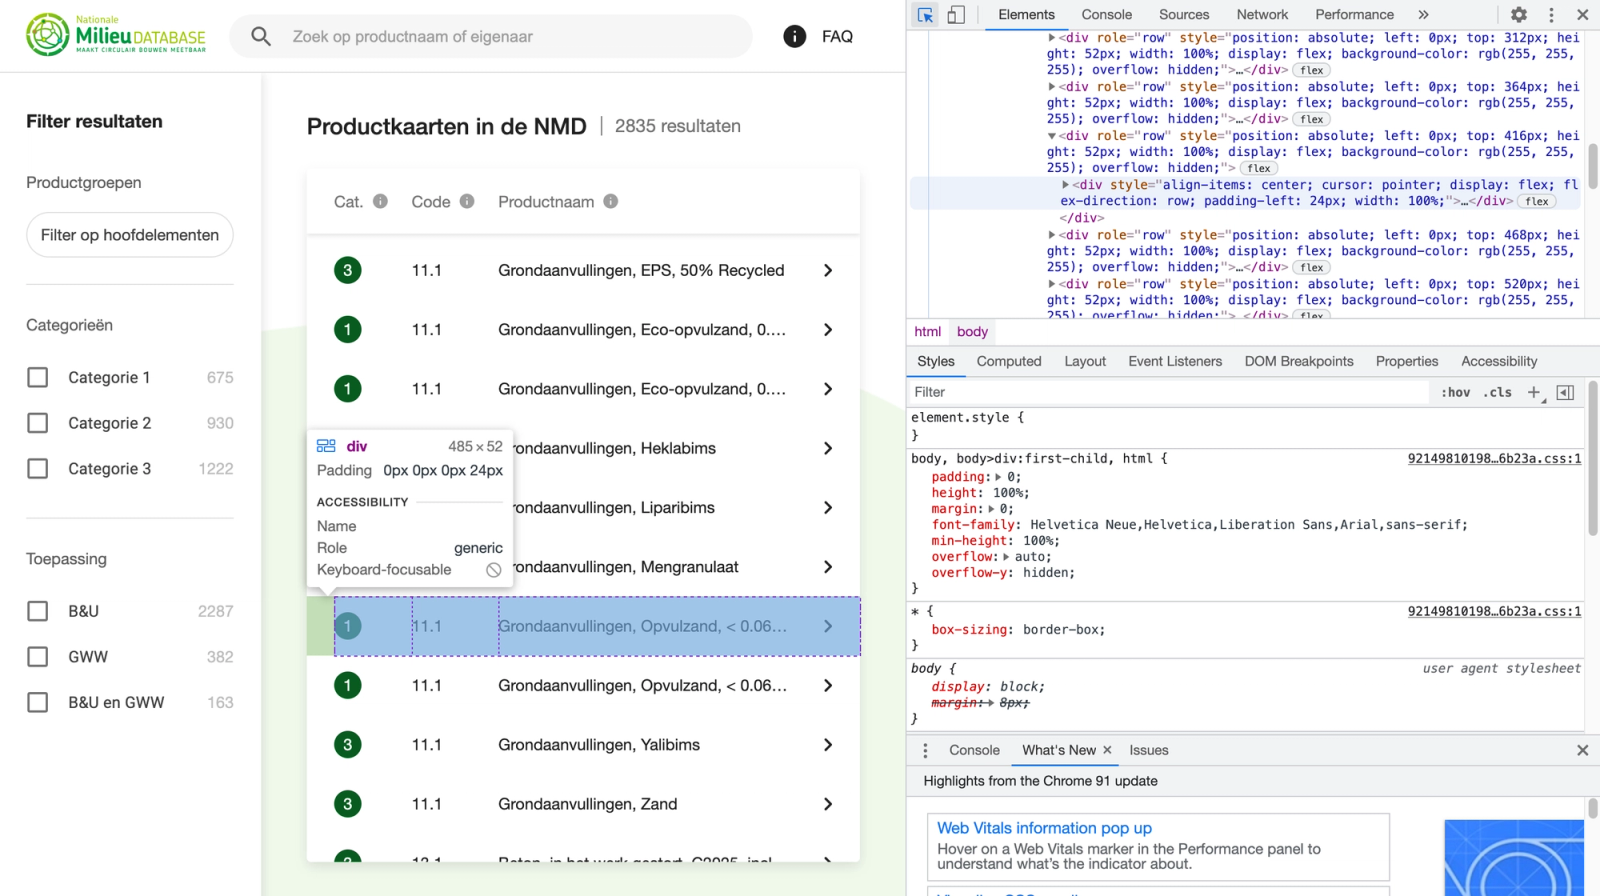Toggle the device toolbar icon
Viewport: 1600px width, 896px height.
[956, 15]
